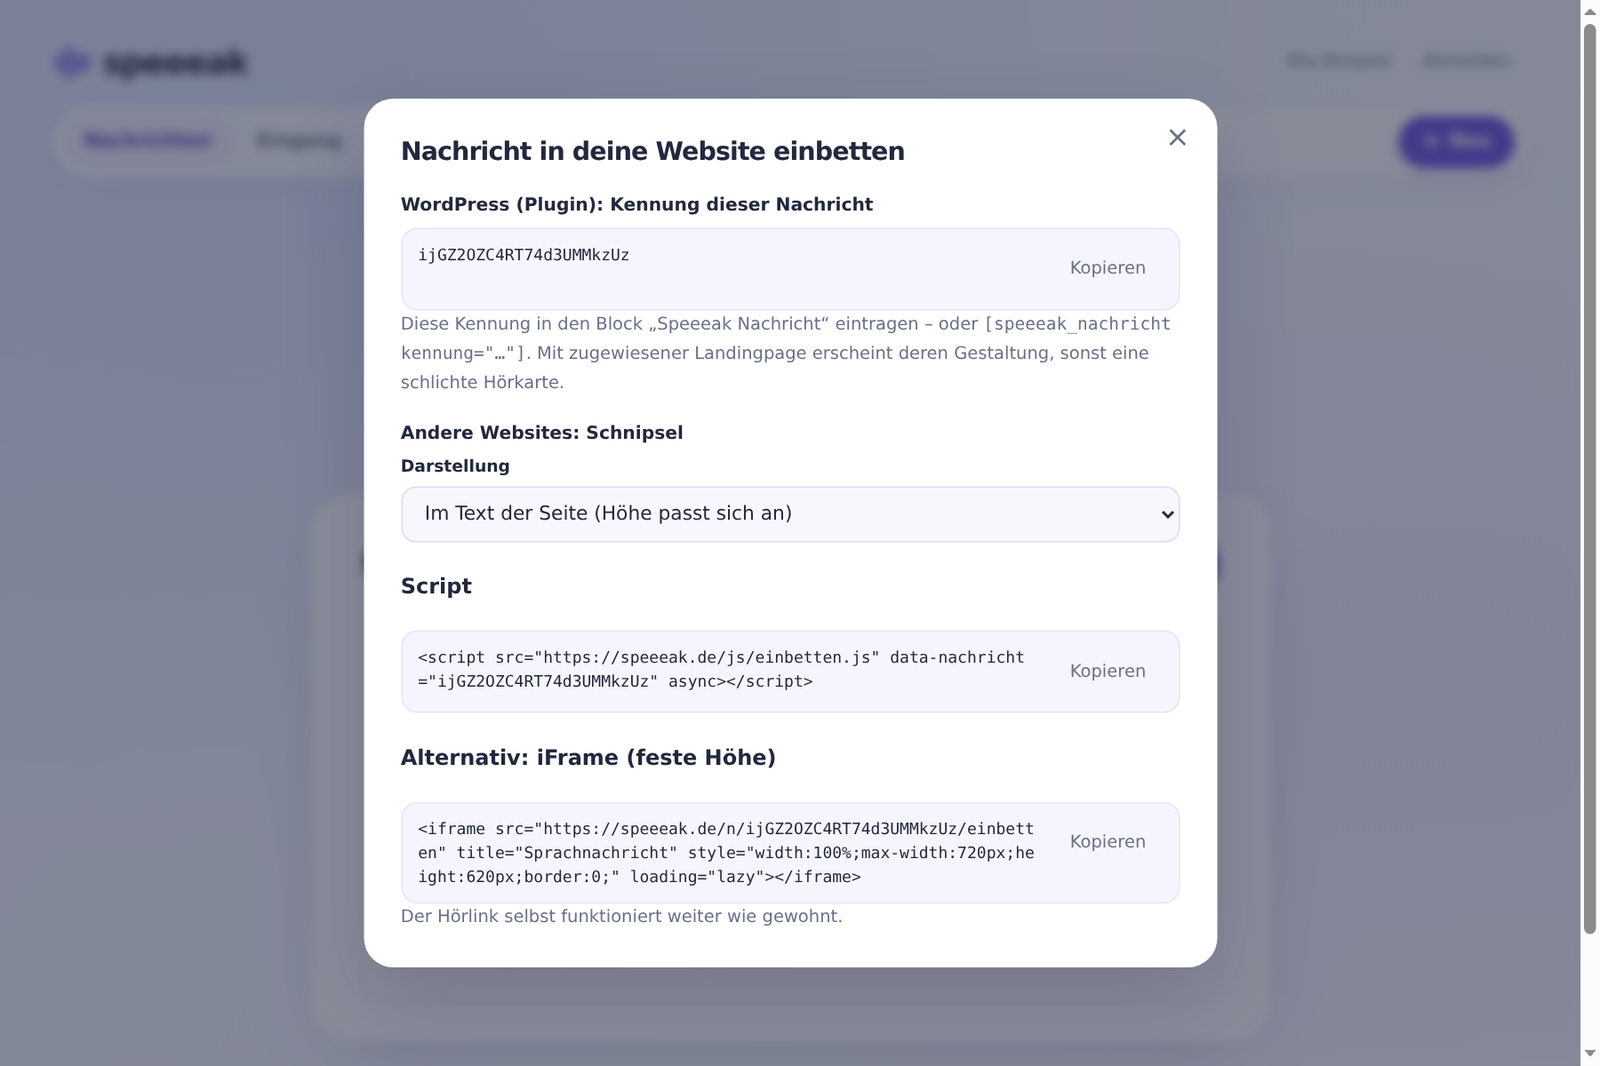Screen dimensions: 1600x1066
Task: Switch to the blurred Nachrichten tab
Action: click(148, 140)
